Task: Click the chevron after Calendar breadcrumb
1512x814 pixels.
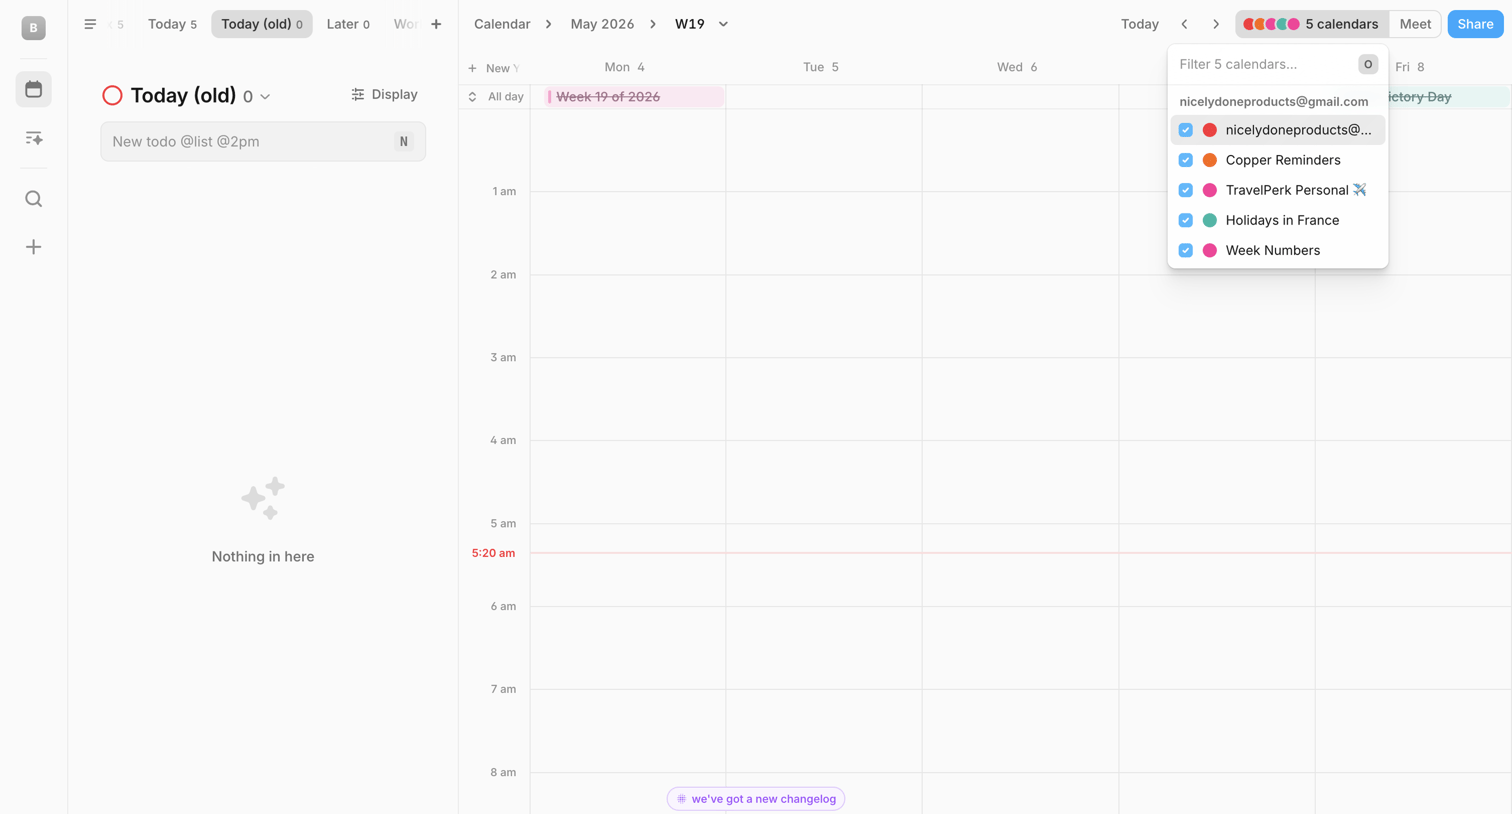Action: [x=548, y=24]
